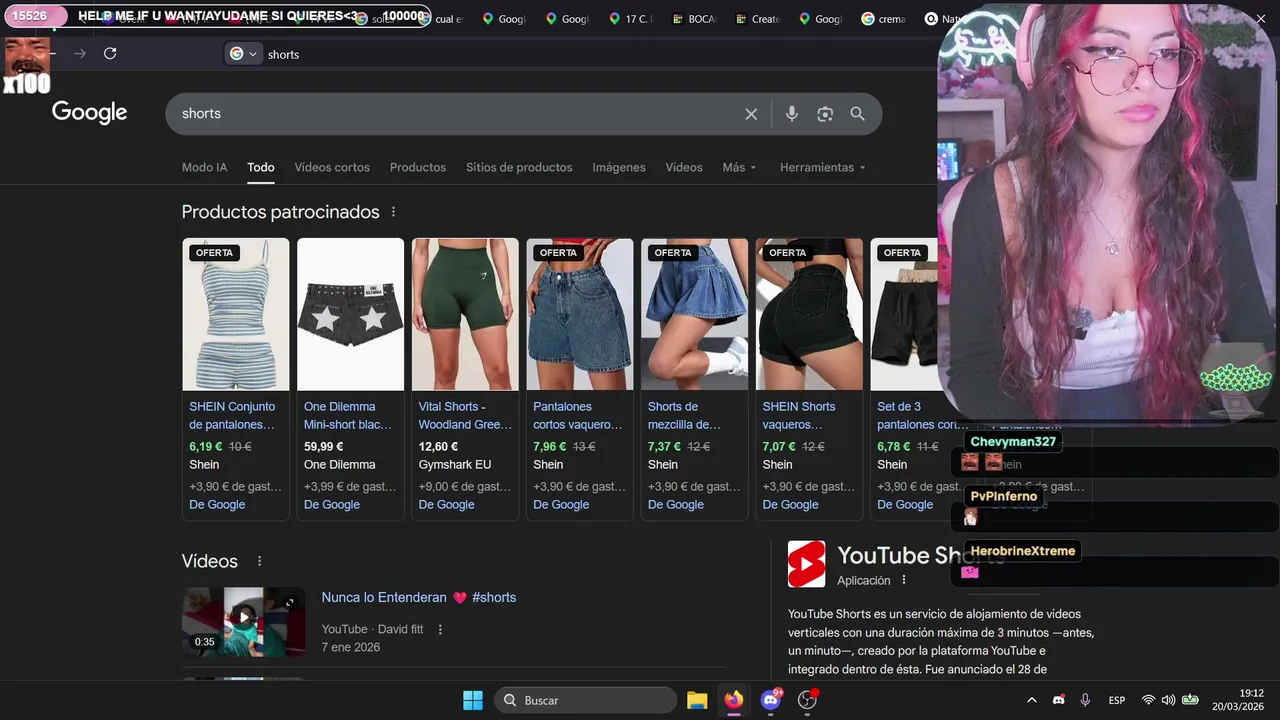The height and width of the screenshot is (720, 1280).
Task: Open File Explorer from the taskbar
Action: coord(697,700)
